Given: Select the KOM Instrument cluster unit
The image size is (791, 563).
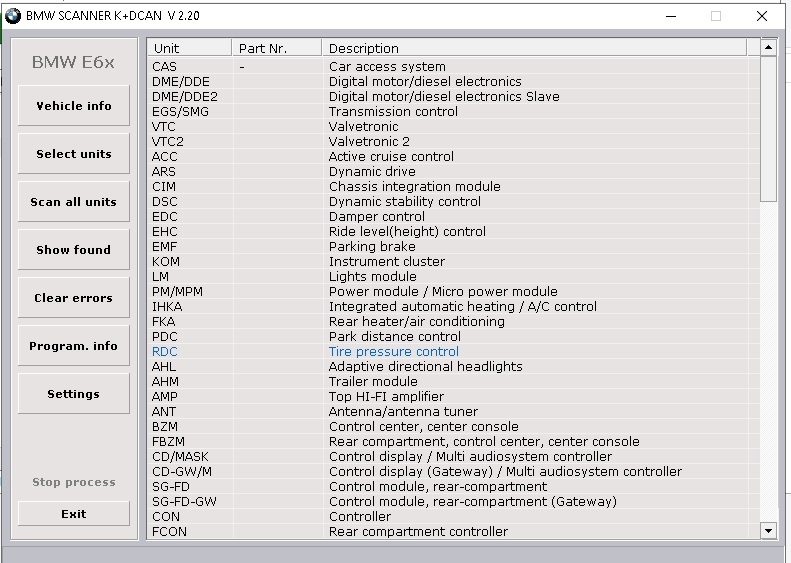Looking at the screenshot, I should 386,262.
